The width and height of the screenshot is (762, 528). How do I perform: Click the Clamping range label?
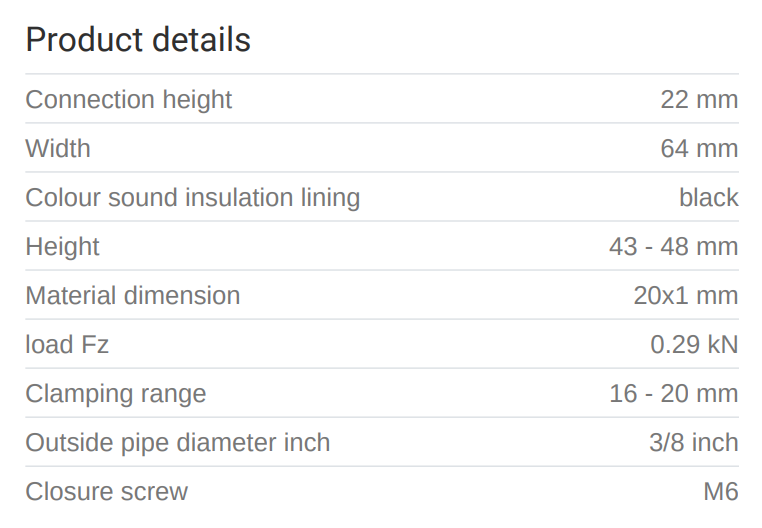pyautogui.click(x=115, y=394)
